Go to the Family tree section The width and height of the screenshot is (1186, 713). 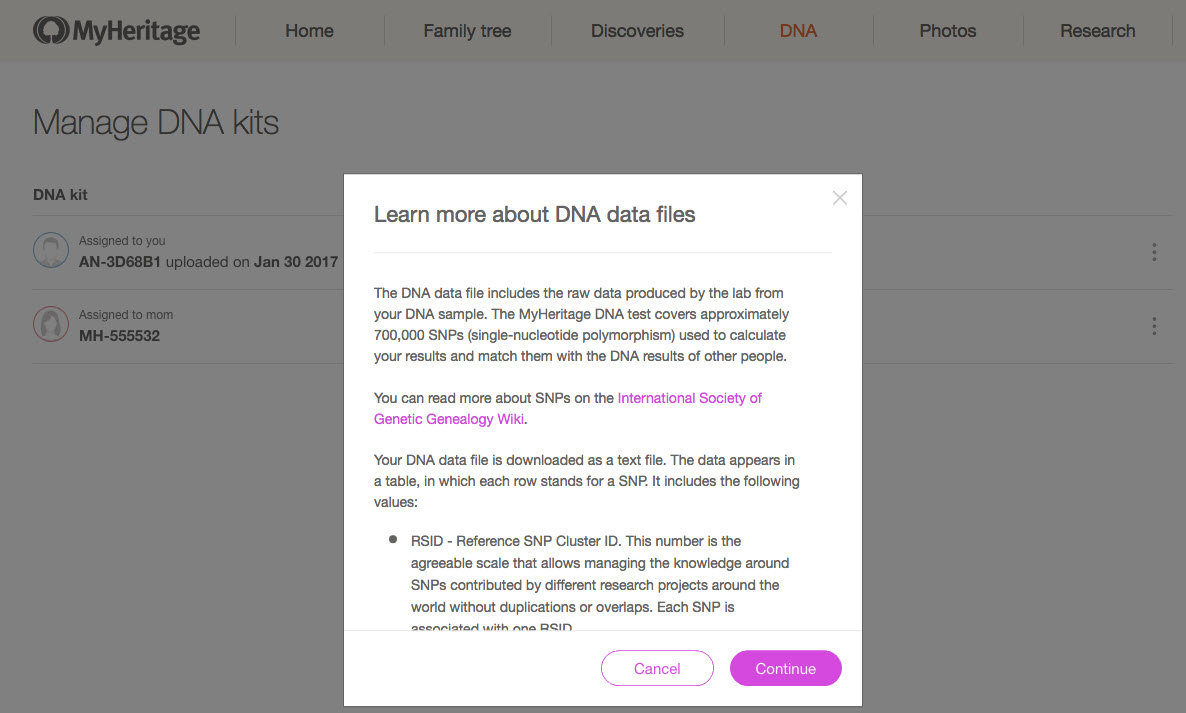[467, 30]
